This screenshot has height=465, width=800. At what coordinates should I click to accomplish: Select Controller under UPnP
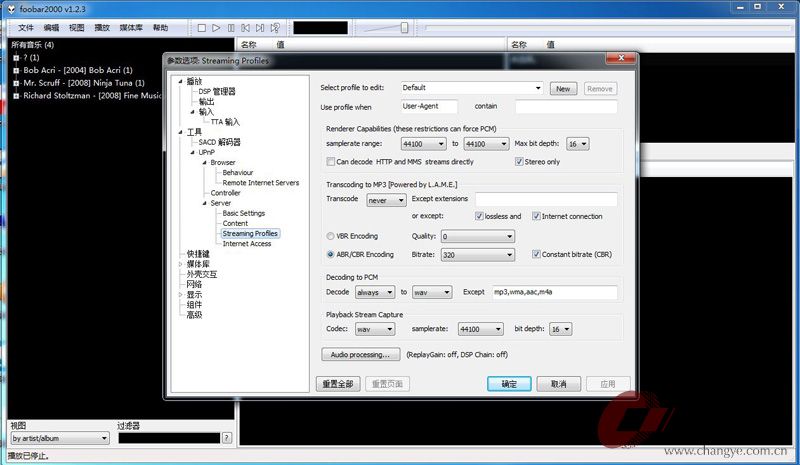[x=225, y=193]
